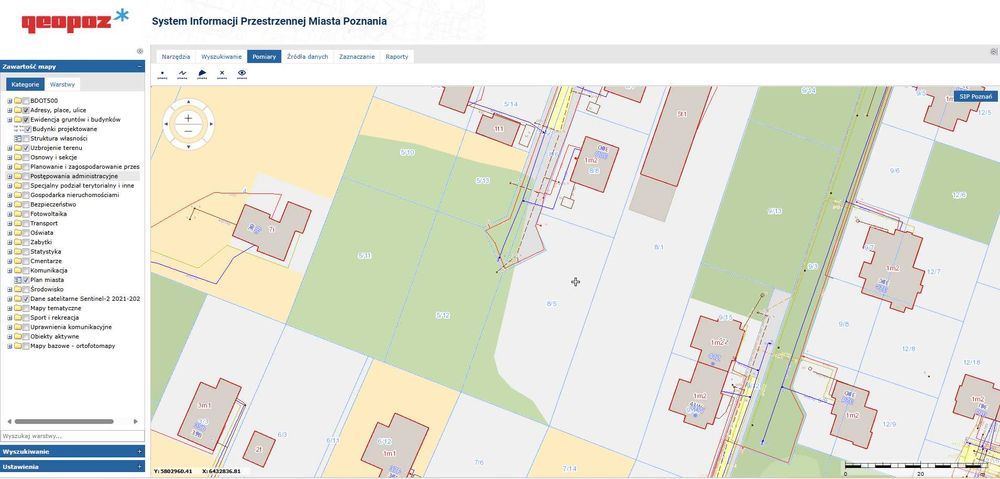
Task: Expand the Uzbrojenie terenu node
Action: (x=10, y=148)
